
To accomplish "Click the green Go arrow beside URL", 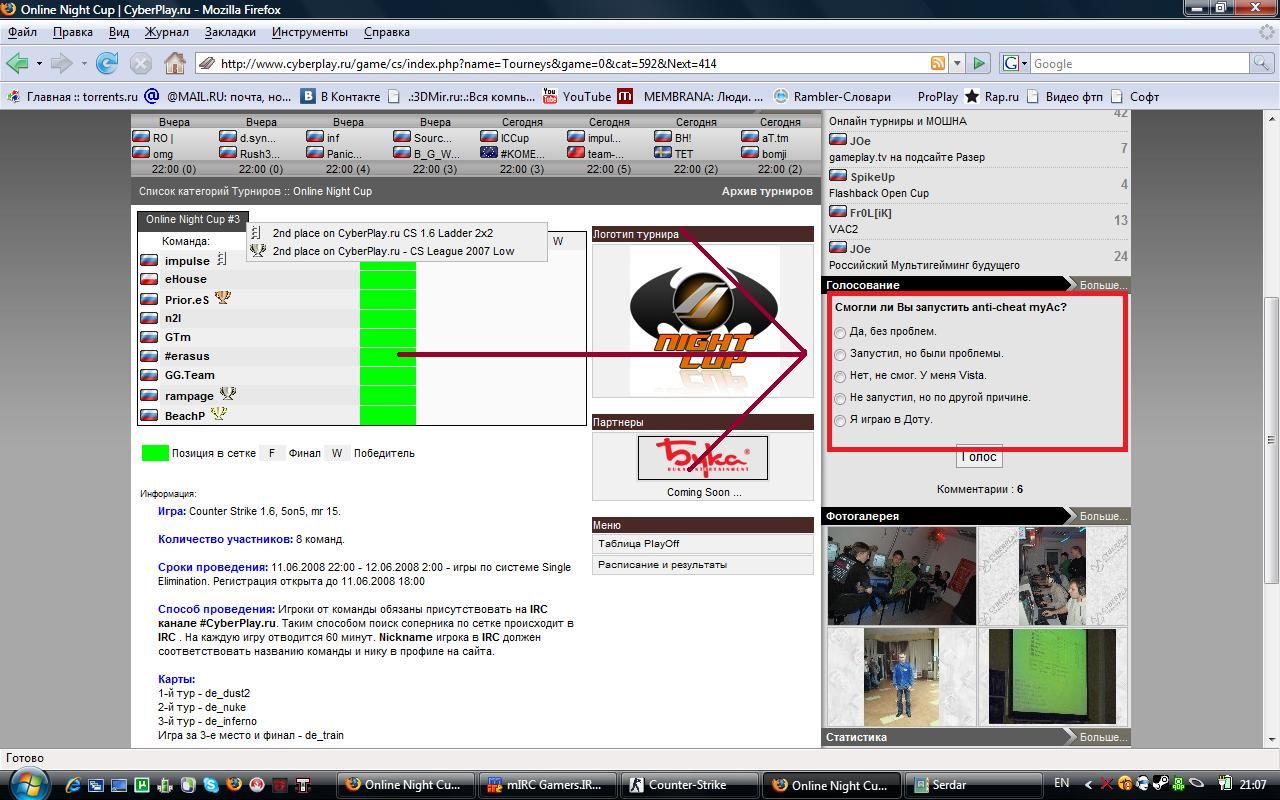I will 979,63.
